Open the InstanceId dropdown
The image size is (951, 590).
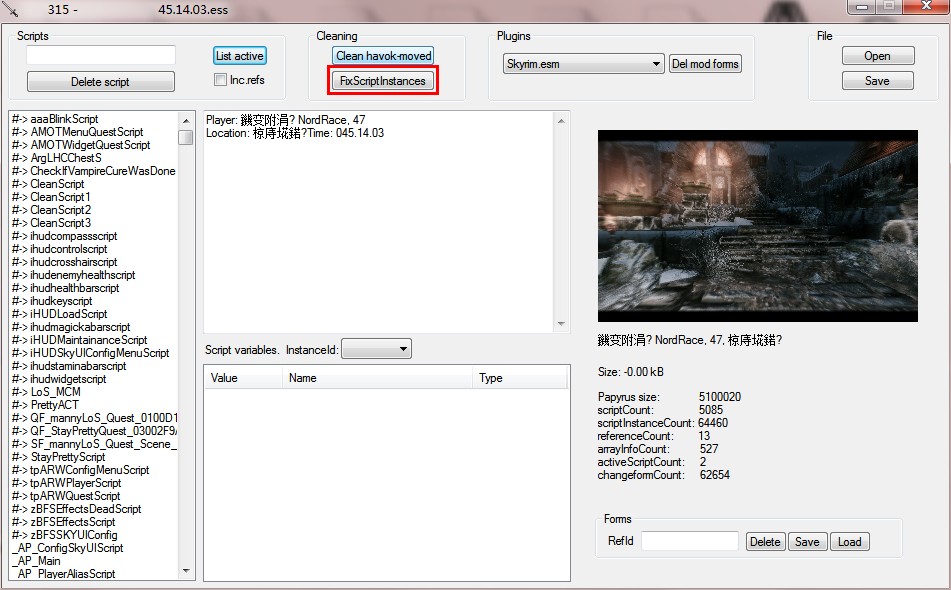376,349
